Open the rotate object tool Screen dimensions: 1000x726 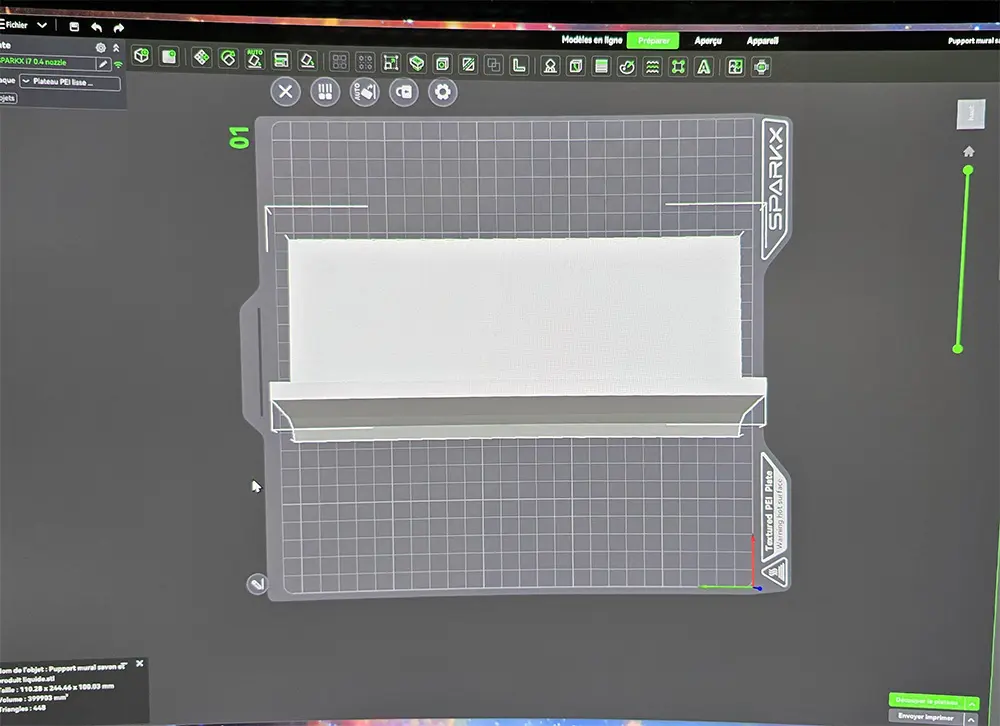(228, 59)
